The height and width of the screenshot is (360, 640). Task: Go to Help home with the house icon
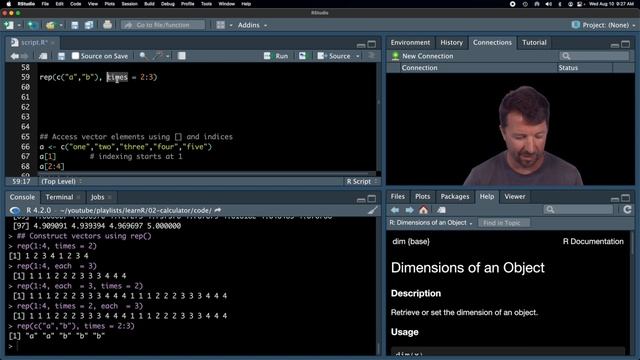[x=424, y=210]
